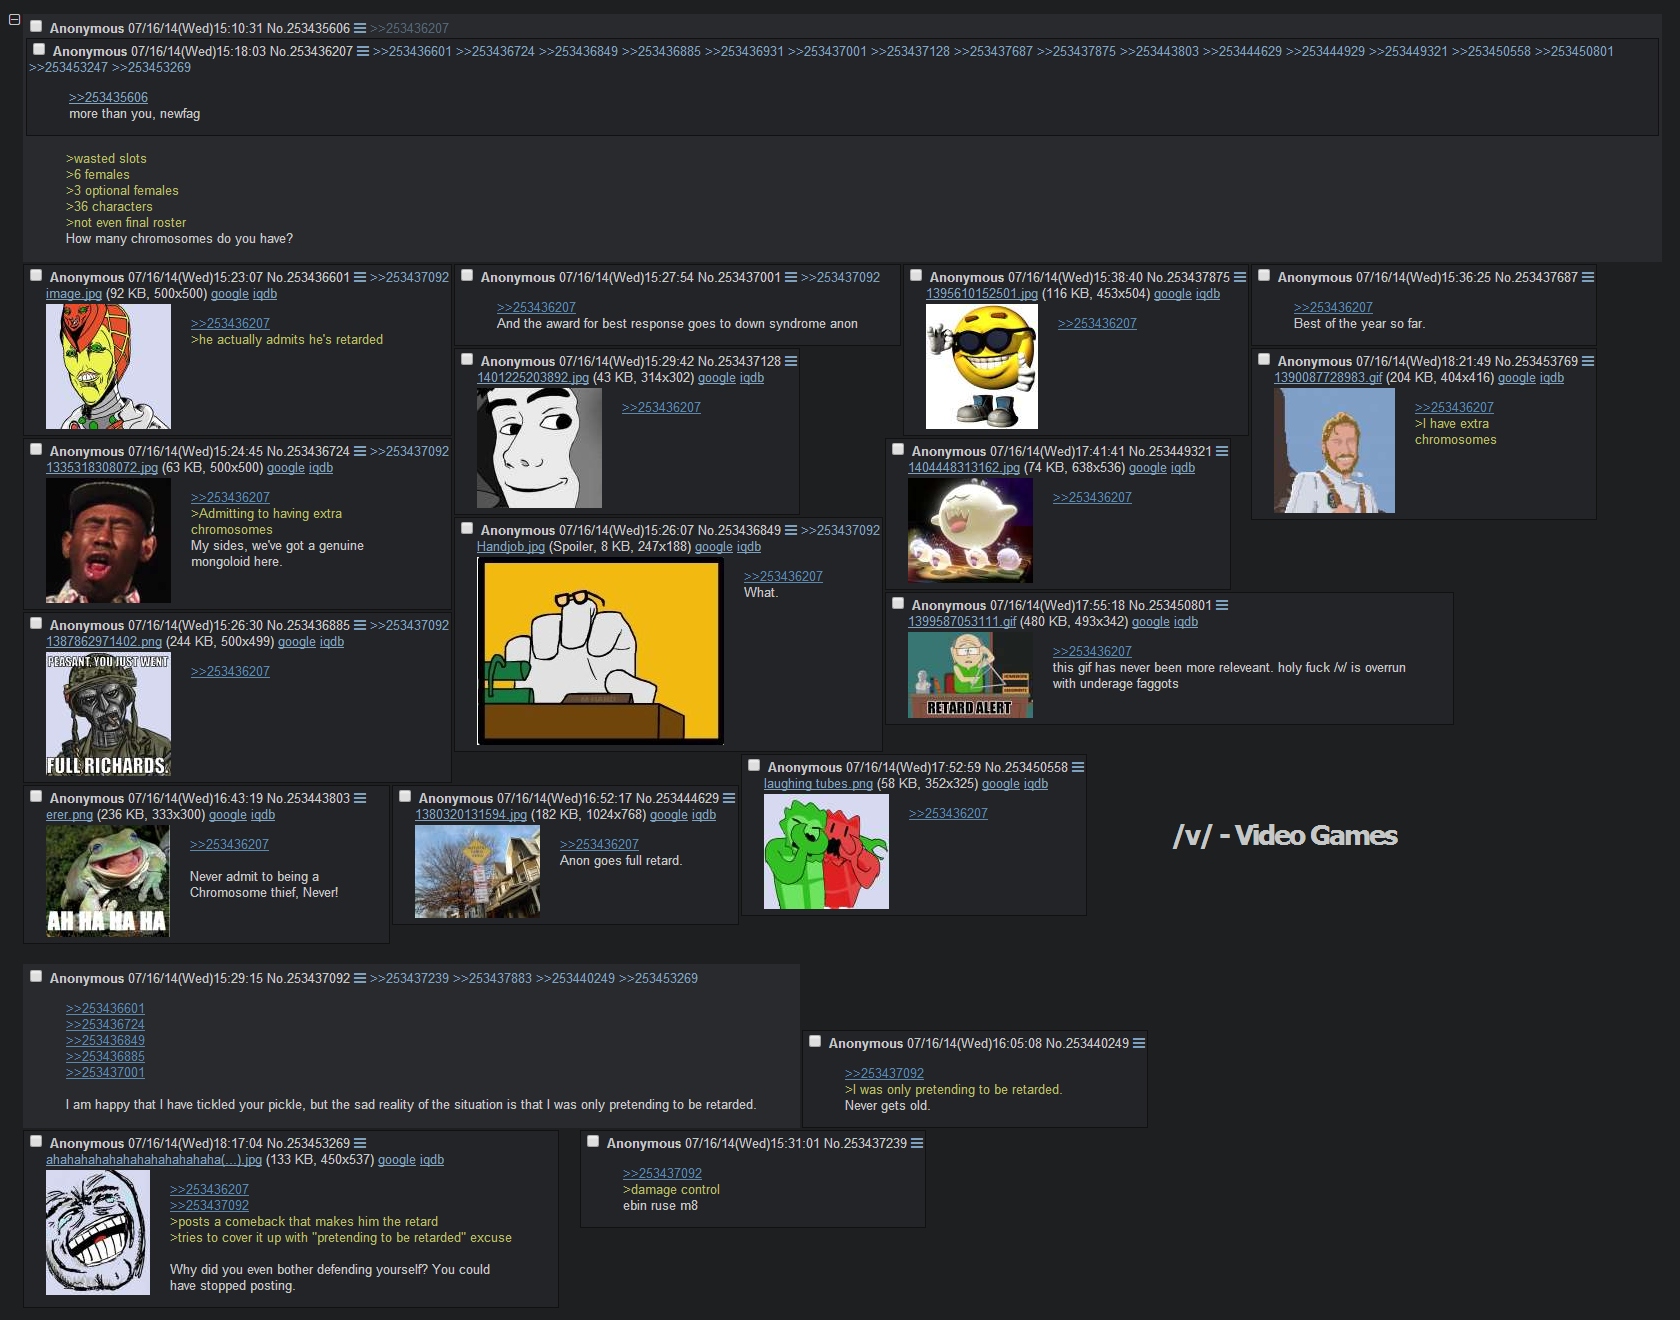Expand the yellow fist Handjob.jpg thumbnail
Screen dimensions: 1680x1320
601,651
